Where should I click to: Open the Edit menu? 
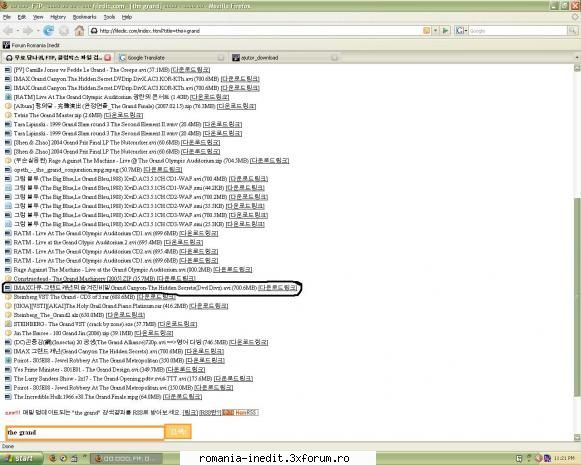coord(22,17)
